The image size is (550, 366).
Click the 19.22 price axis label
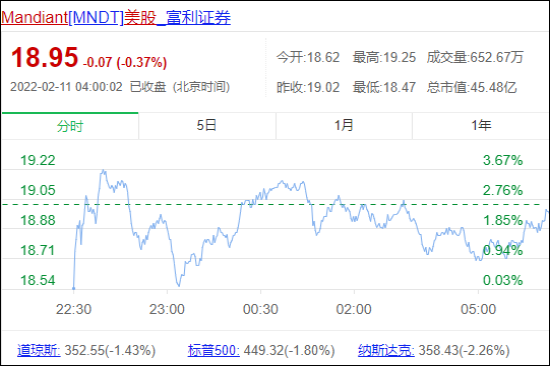(38, 160)
